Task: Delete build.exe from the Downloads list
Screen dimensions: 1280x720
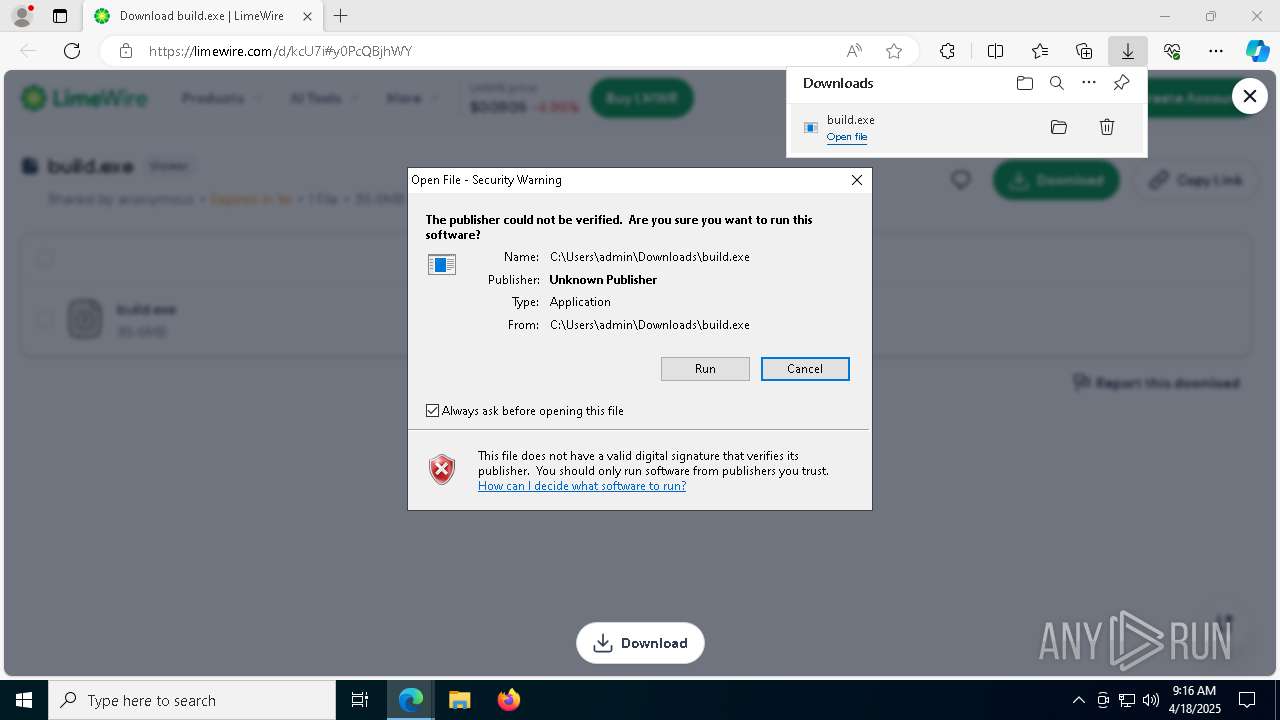Action: click(x=1107, y=127)
